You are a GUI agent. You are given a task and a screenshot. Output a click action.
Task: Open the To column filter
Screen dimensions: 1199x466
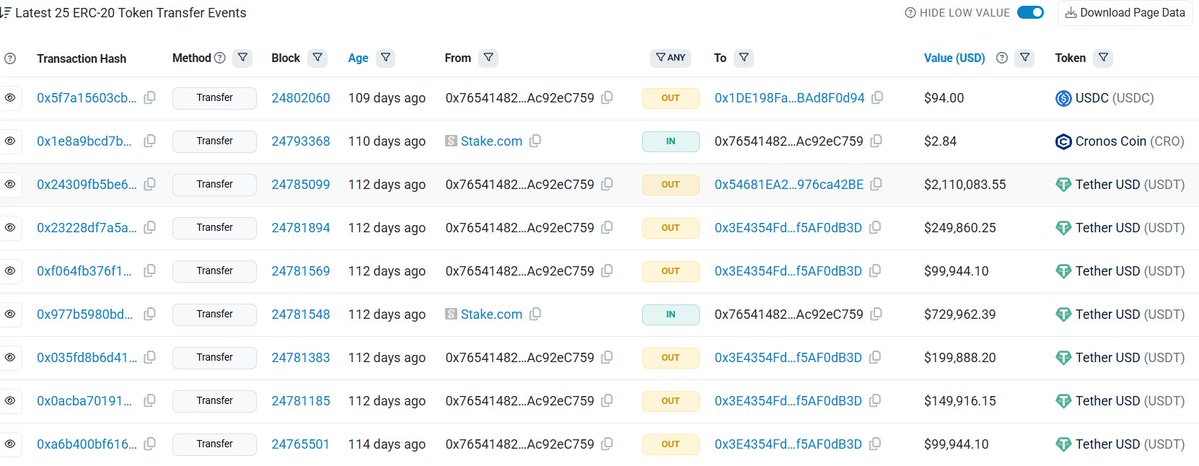[743, 57]
